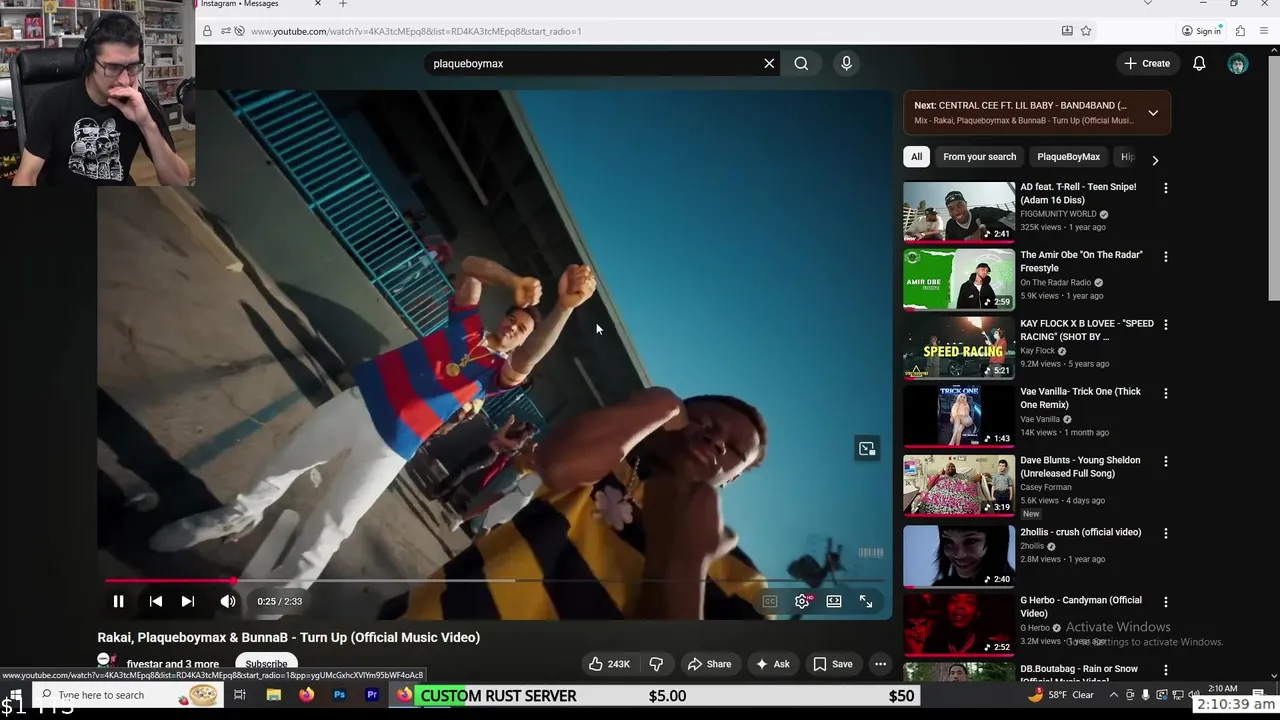This screenshot has height=720, width=1280.
Task: Open options for Candyman video
Action: click(1165, 602)
